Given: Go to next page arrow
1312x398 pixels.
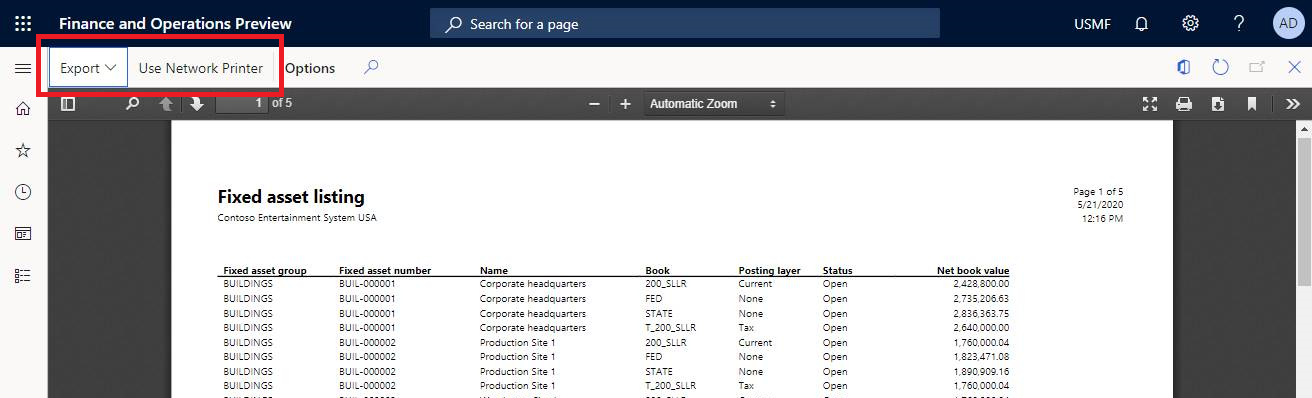Looking at the screenshot, I should tap(197, 103).
